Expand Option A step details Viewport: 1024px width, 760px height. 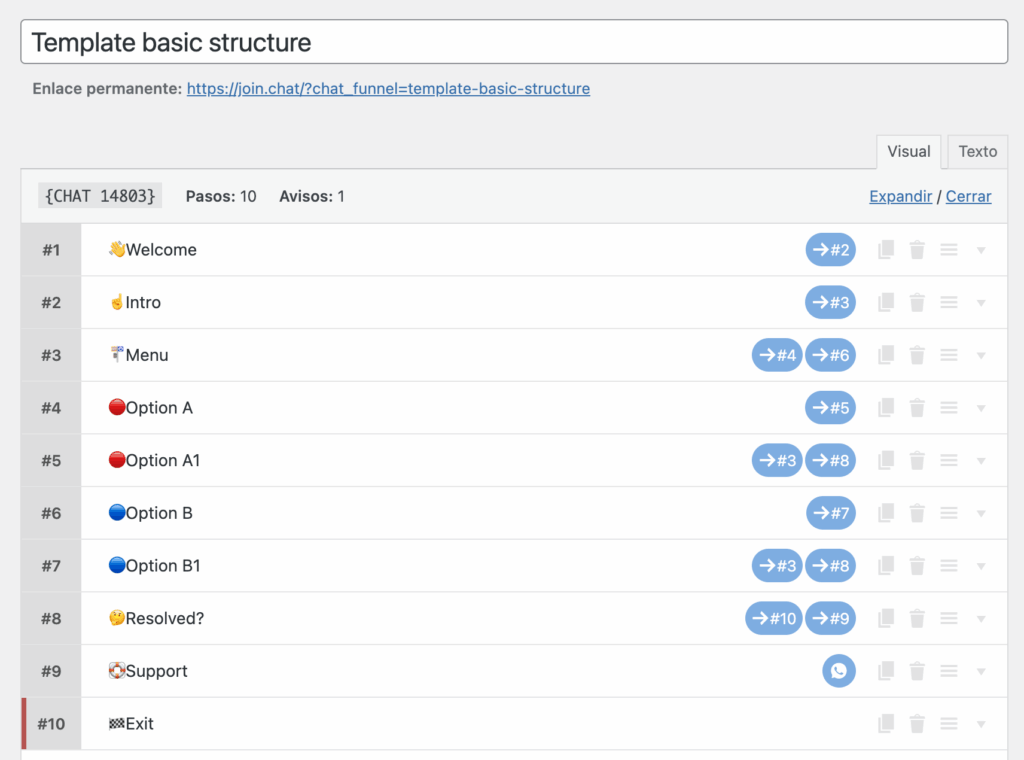[981, 408]
